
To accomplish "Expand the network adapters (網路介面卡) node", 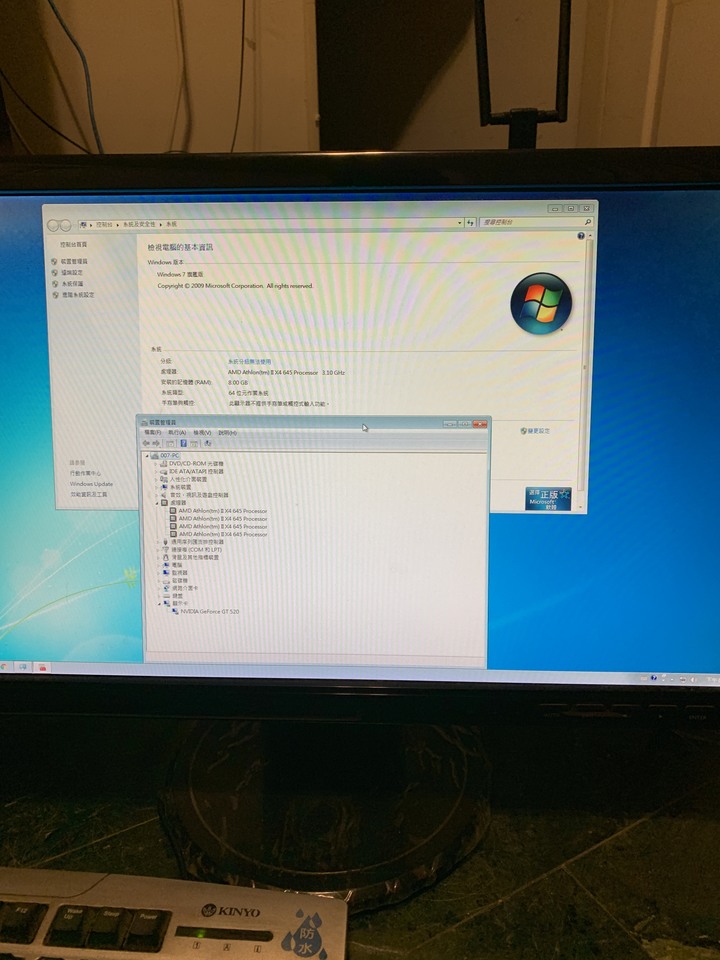I will point(159,588).
